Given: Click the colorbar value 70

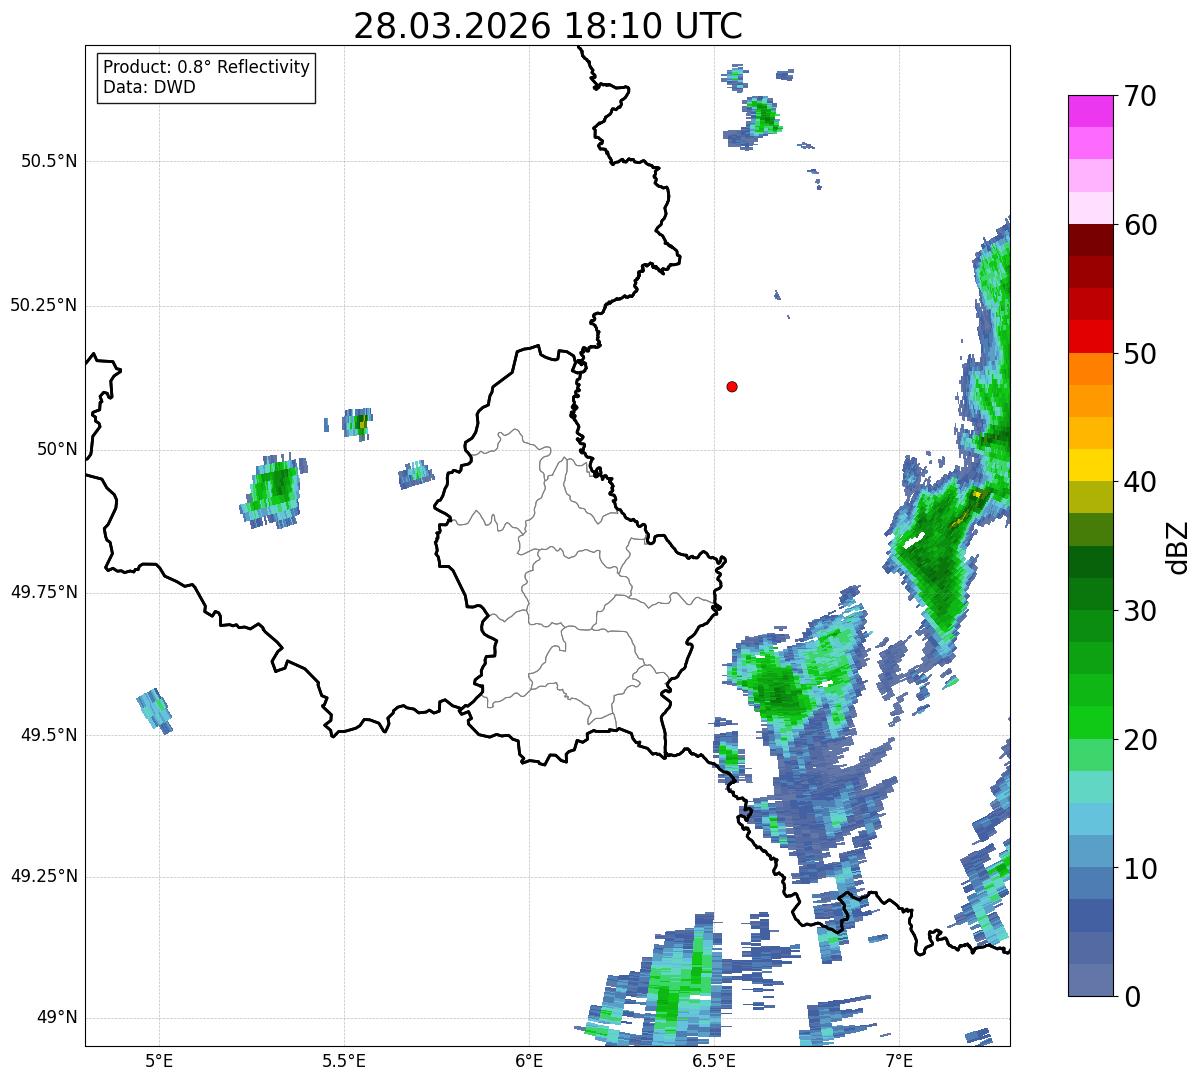Looking at the screenshot, I should 1140,96.
